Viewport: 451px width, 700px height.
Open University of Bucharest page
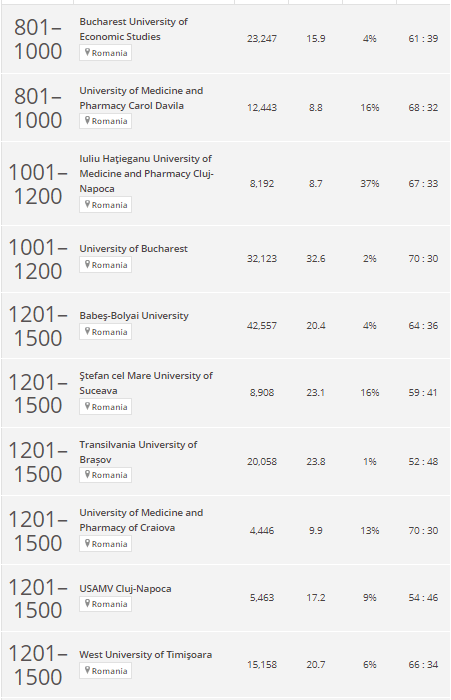point(134,249)
